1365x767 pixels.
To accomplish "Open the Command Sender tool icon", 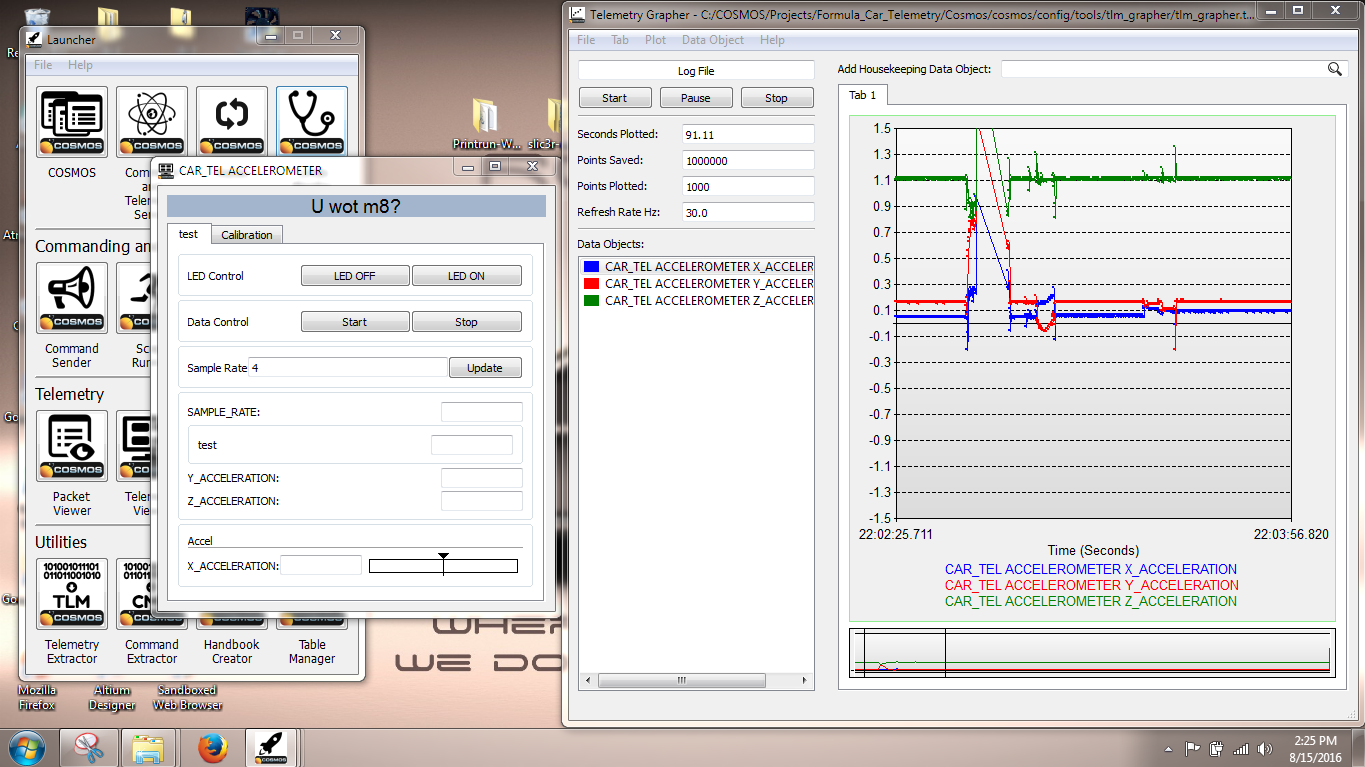I will coord(72,298).
